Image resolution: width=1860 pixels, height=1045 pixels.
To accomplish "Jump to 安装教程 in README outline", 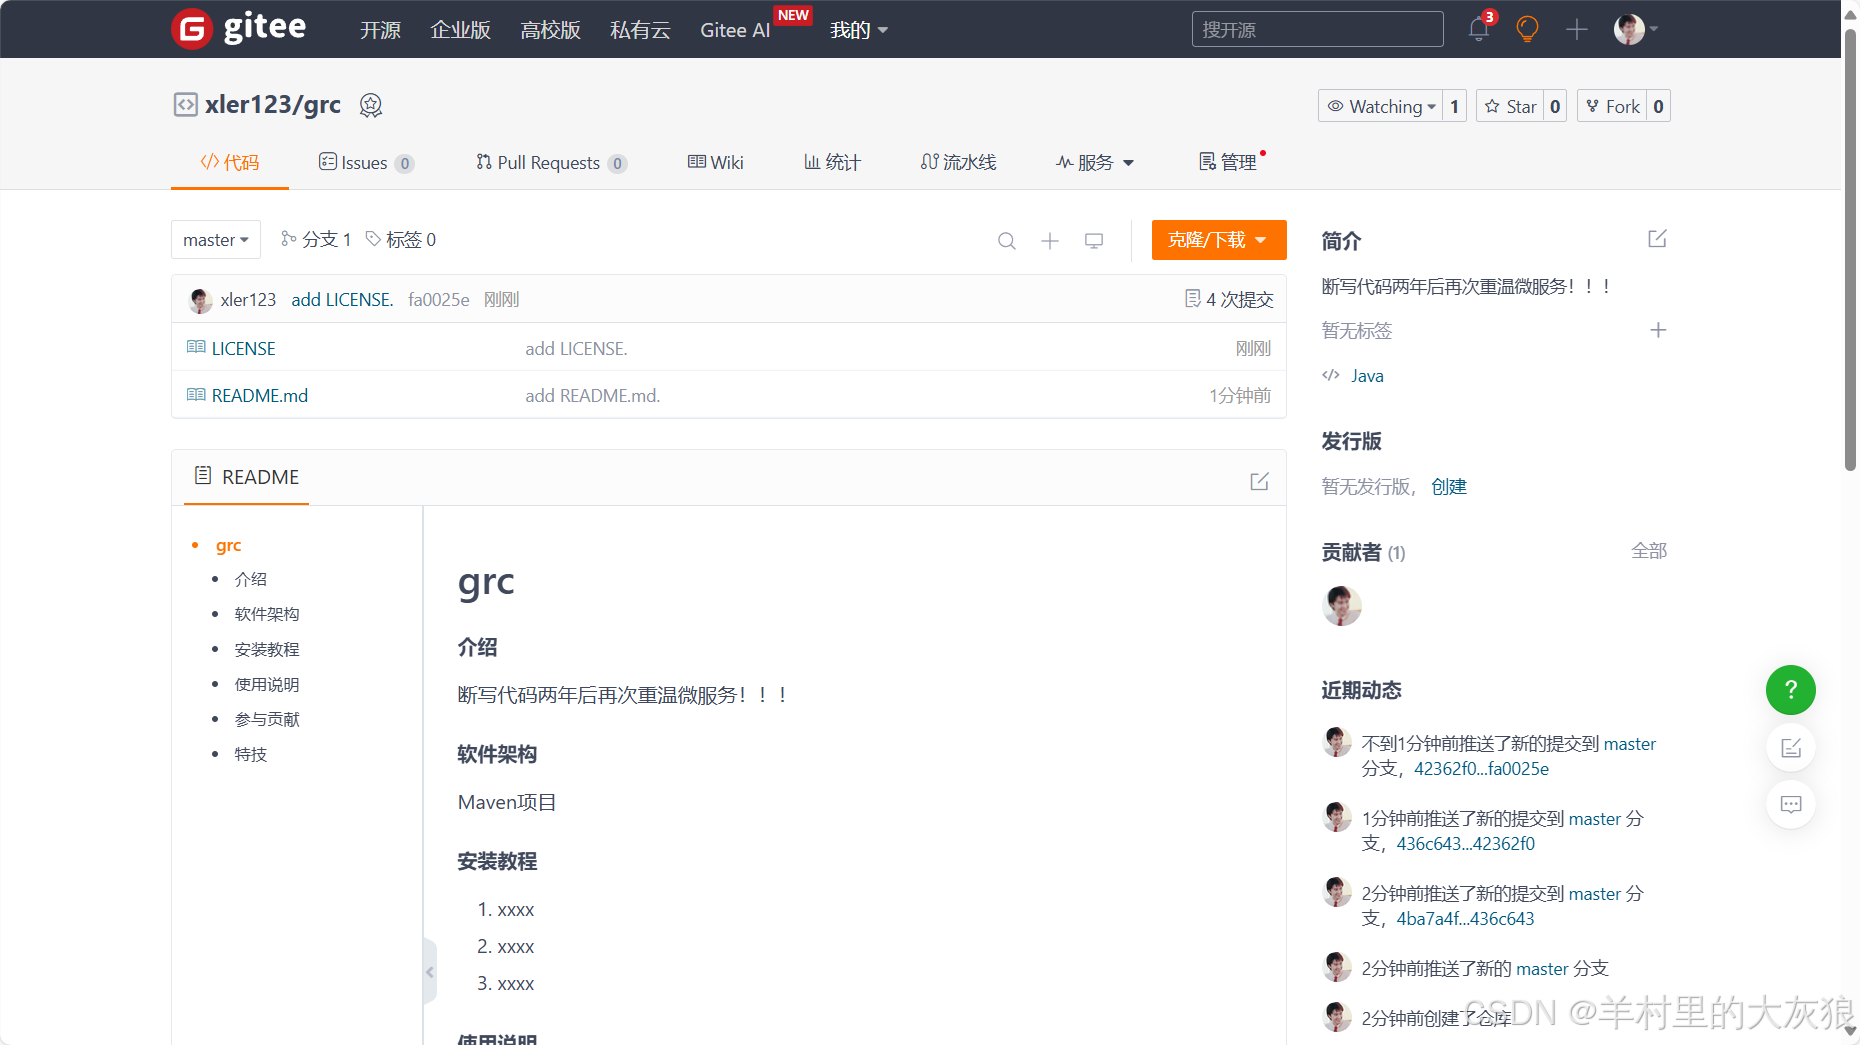I will tap(267, 649).
